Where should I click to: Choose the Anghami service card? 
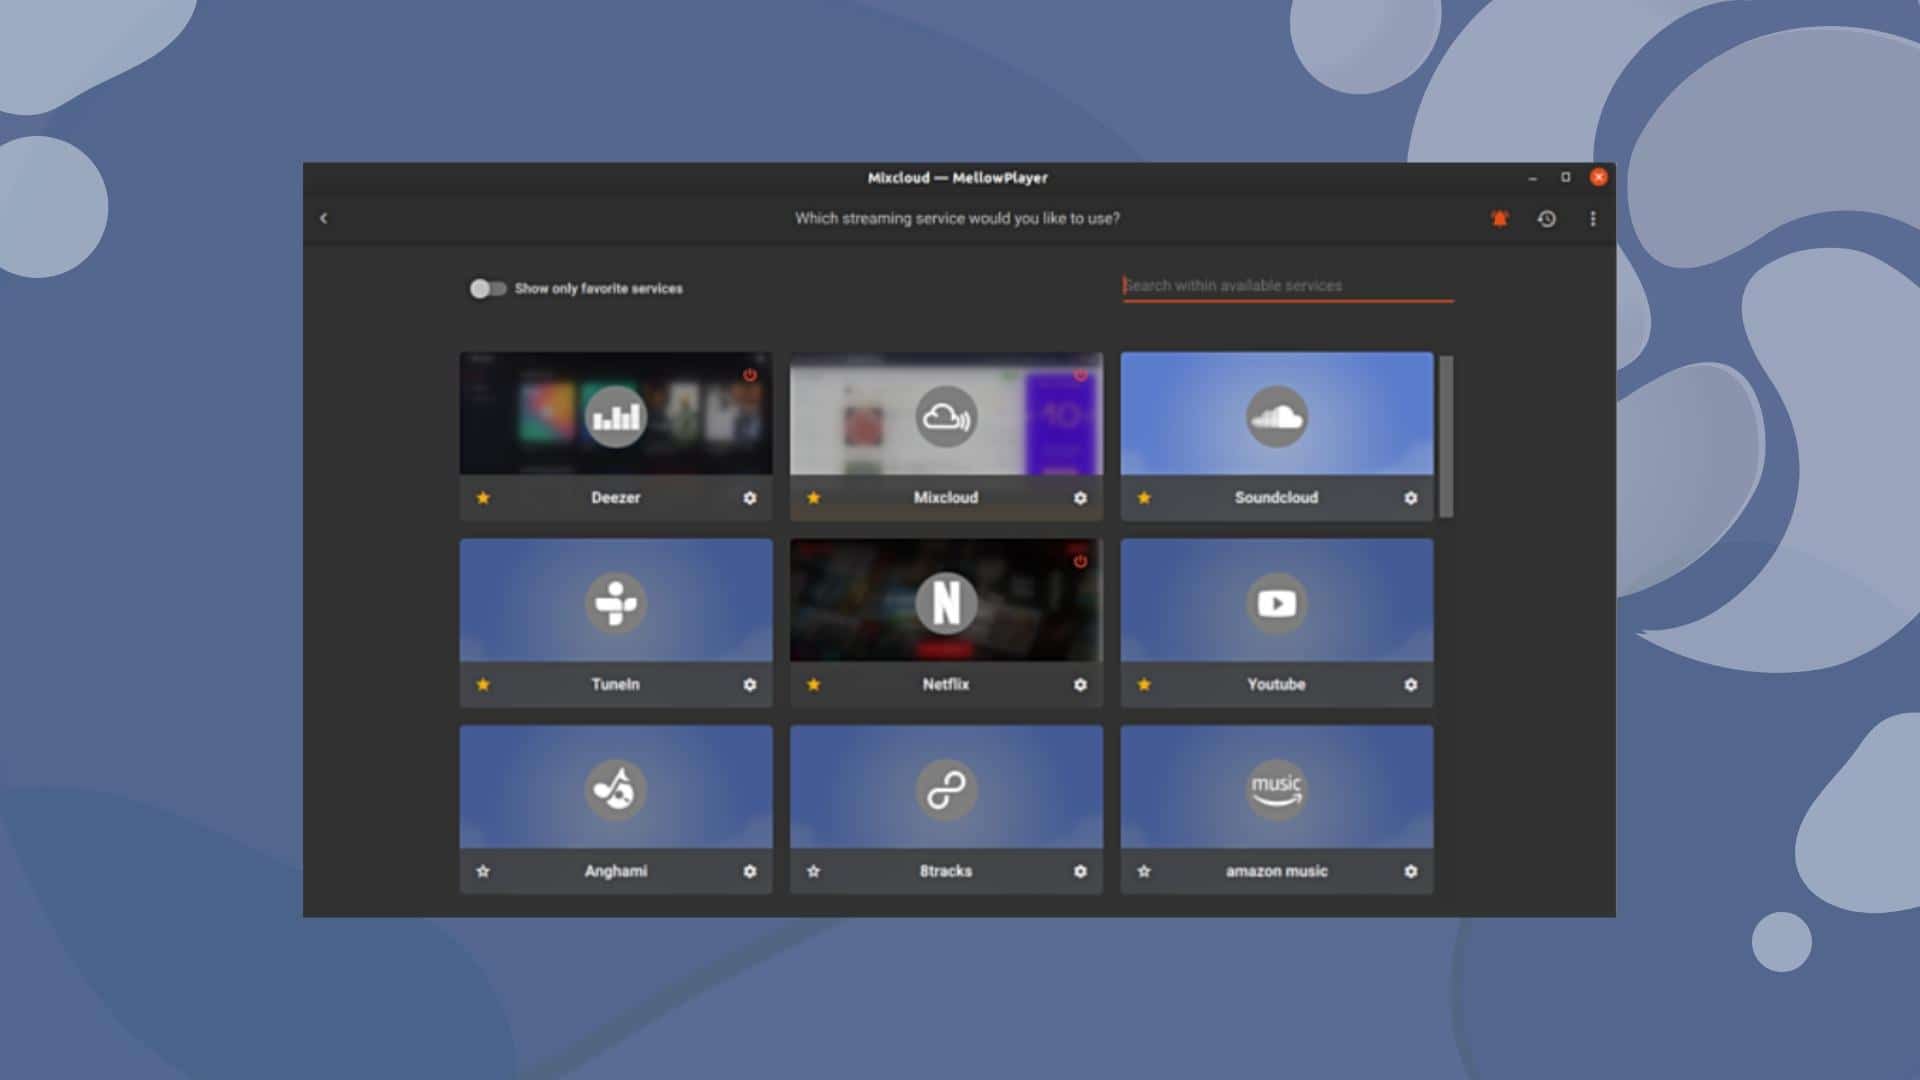[x=616, y=809]
